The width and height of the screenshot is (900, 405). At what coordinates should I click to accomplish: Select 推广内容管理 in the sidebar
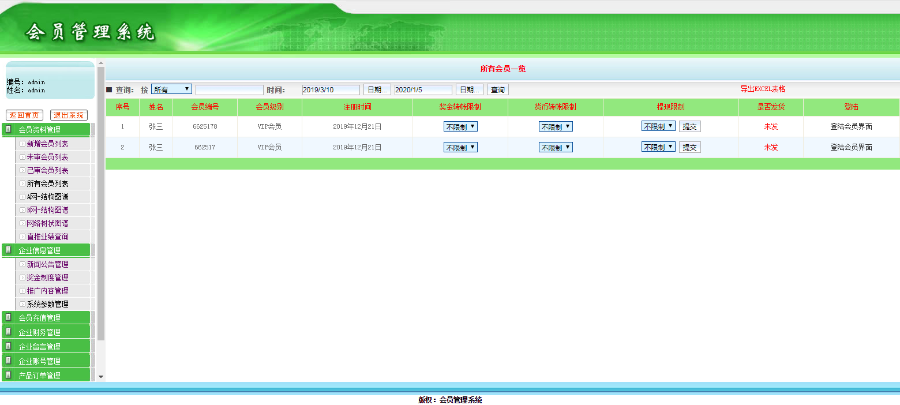click(x=47, y=290)
